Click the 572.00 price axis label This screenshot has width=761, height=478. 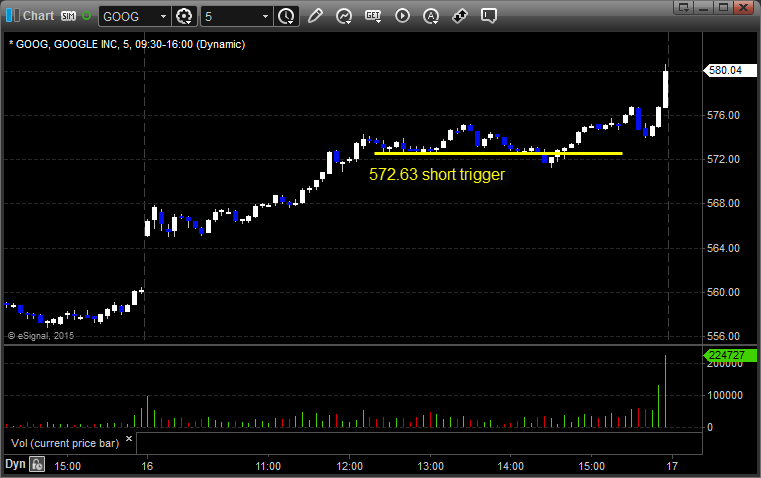click(723, 159)
